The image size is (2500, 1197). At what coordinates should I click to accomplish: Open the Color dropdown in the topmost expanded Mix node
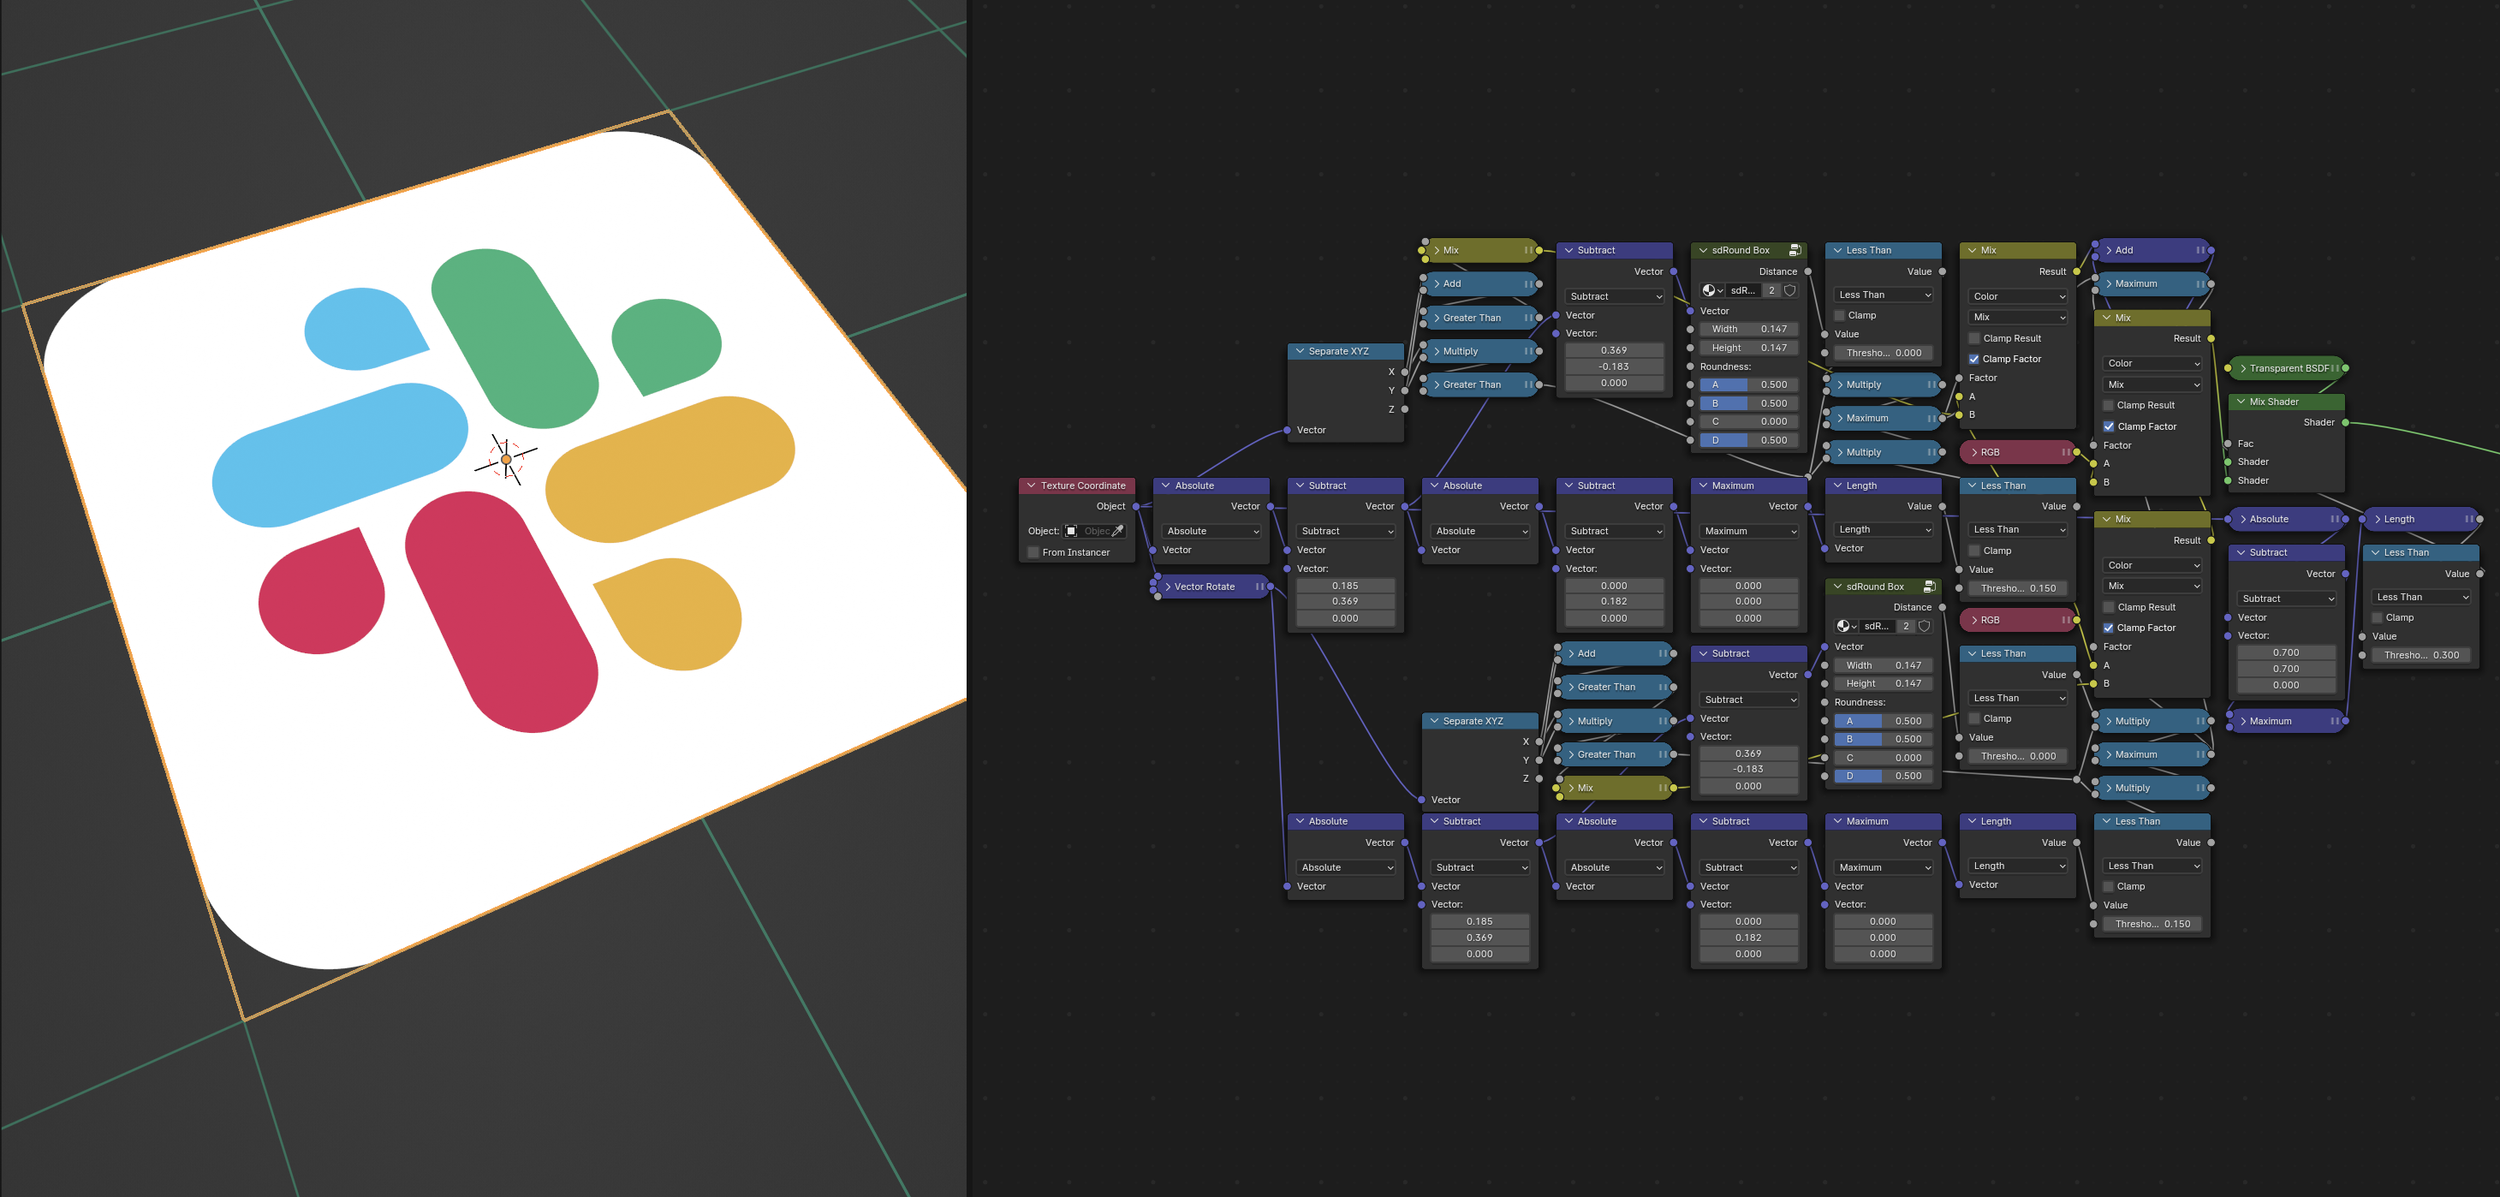2019,296
